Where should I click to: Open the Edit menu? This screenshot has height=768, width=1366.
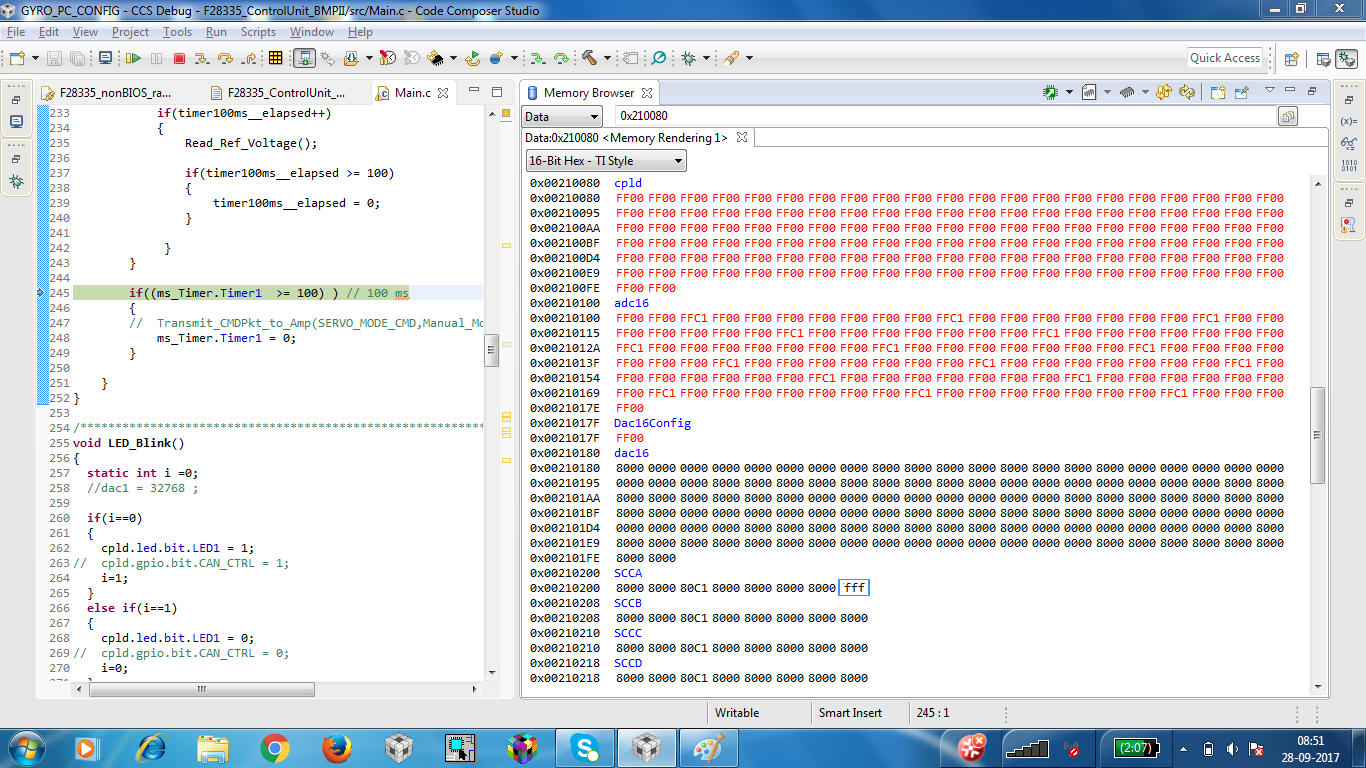(x=49, y=32)
